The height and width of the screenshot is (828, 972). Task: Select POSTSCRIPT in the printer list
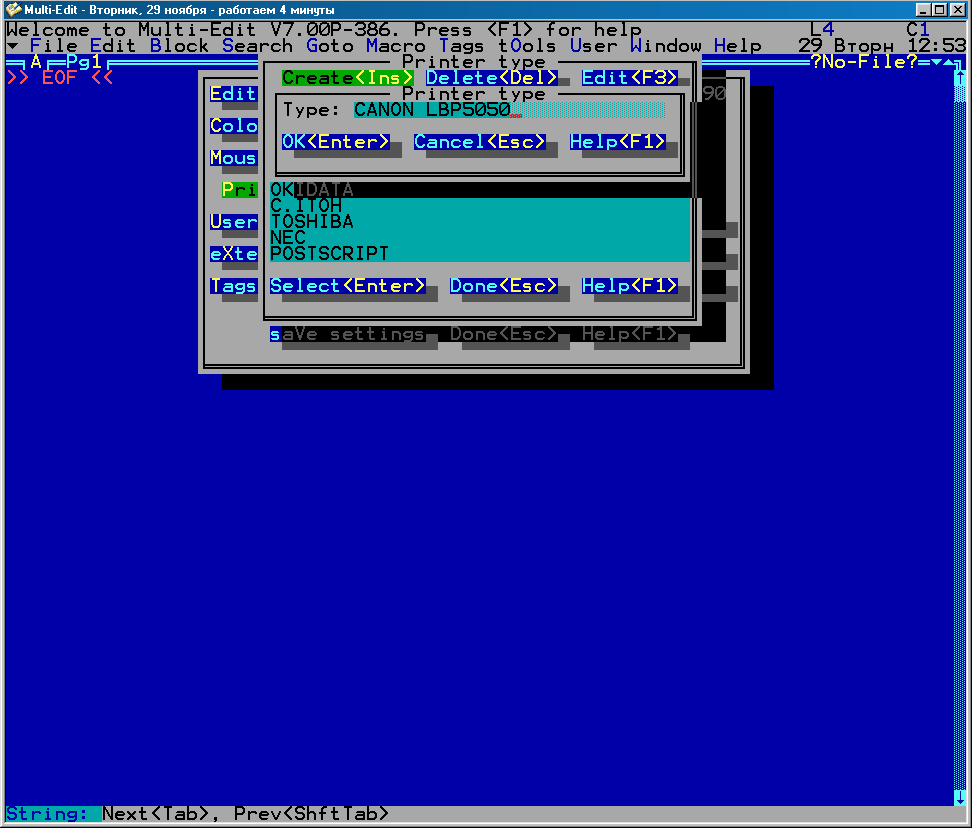pos(480,254)
